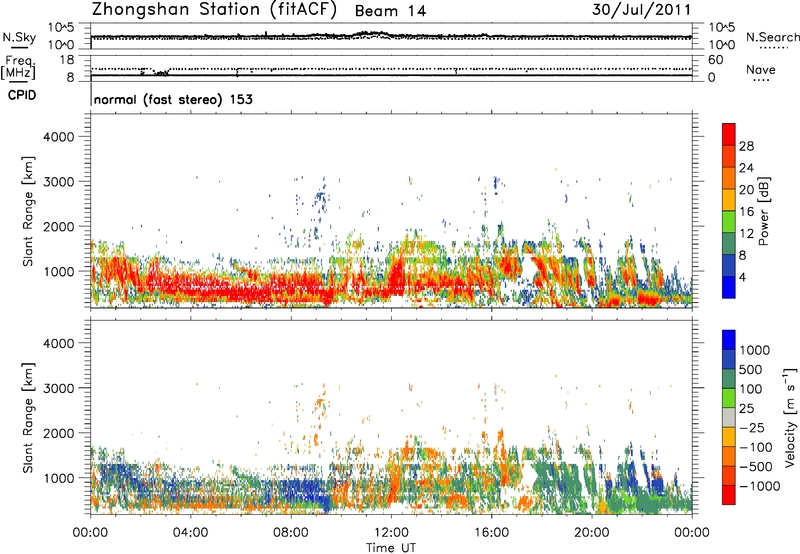Click the '08:00' time tick label
Image resolution: width=800 pixels, height=554 pixels.
291,533
